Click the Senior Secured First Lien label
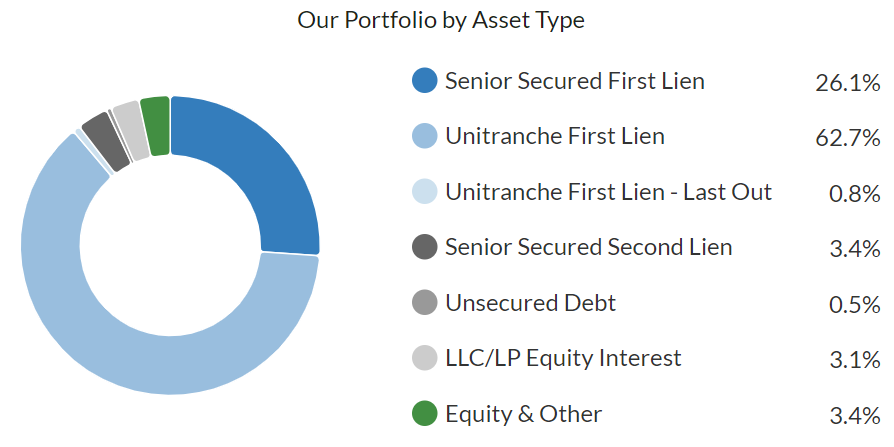This screenshot has height=447, width=894. click(575, 81)
